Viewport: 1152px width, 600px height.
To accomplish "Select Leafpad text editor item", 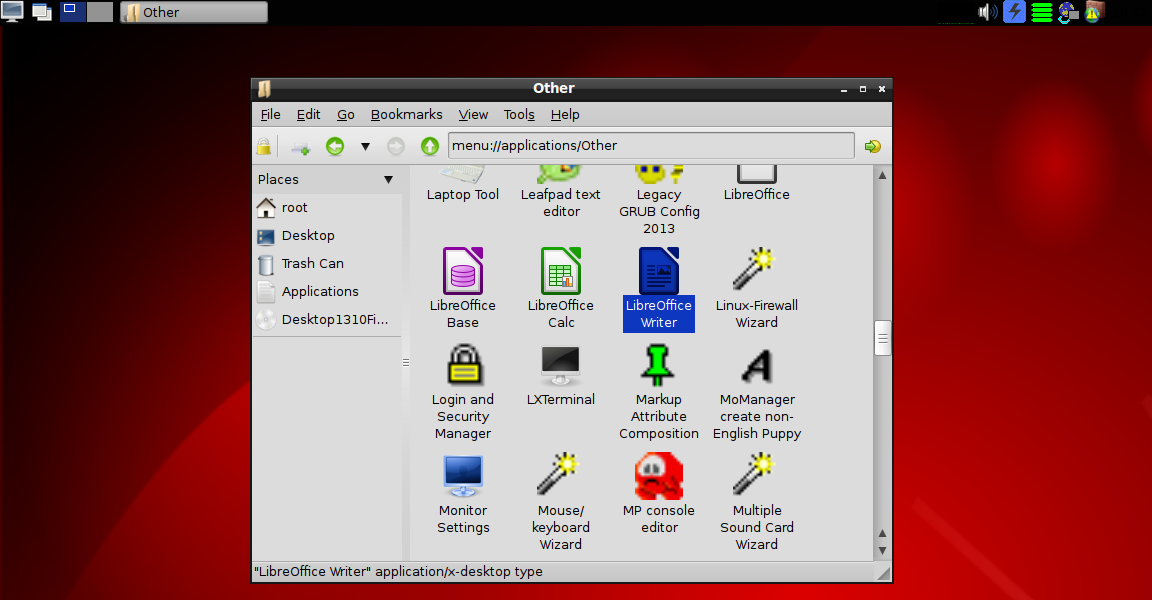I will click(561, 194).
